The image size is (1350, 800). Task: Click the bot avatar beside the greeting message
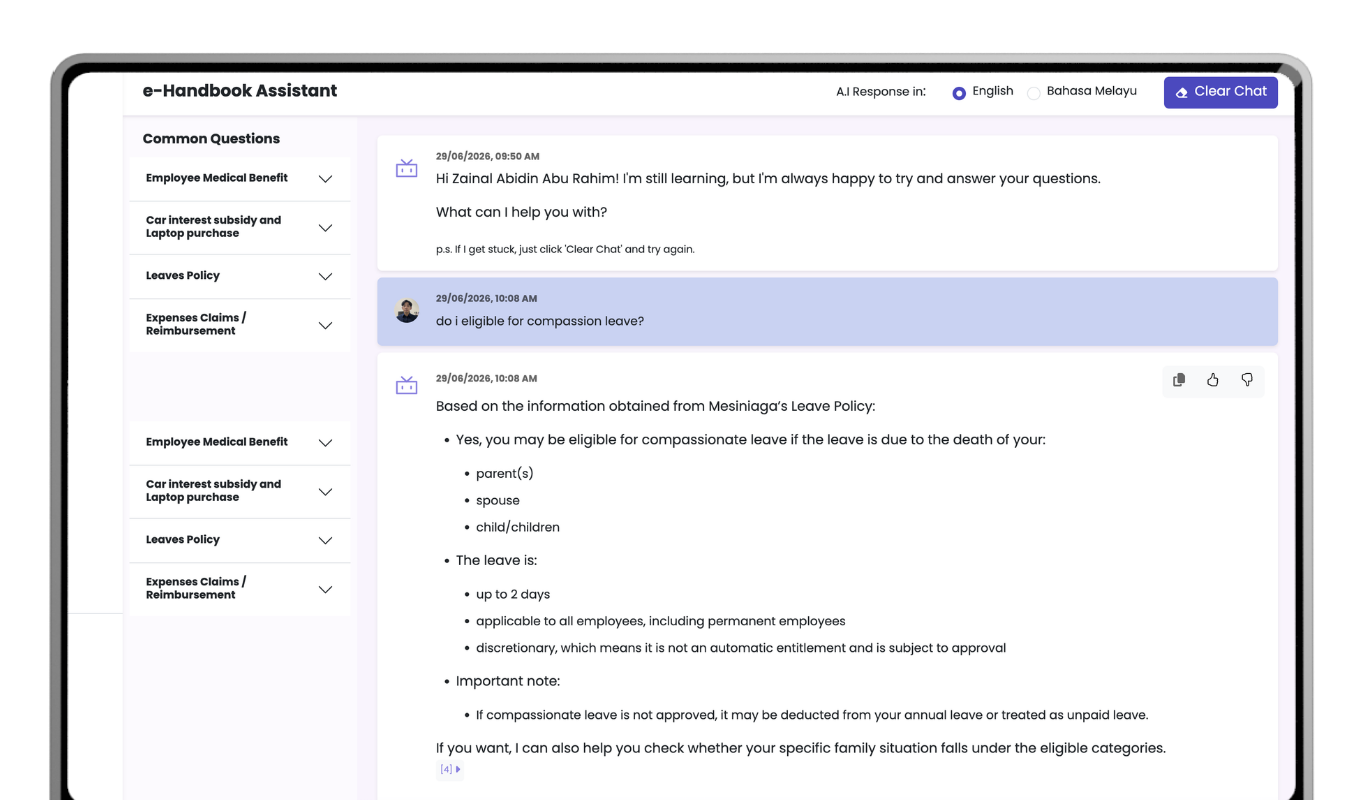coord(406,168)
